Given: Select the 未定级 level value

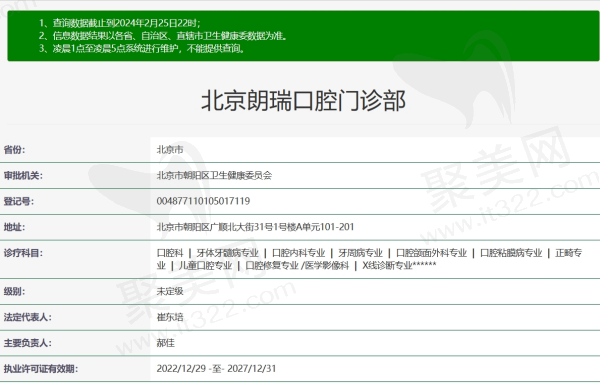Looking at the screenshot, I should 170,291.
